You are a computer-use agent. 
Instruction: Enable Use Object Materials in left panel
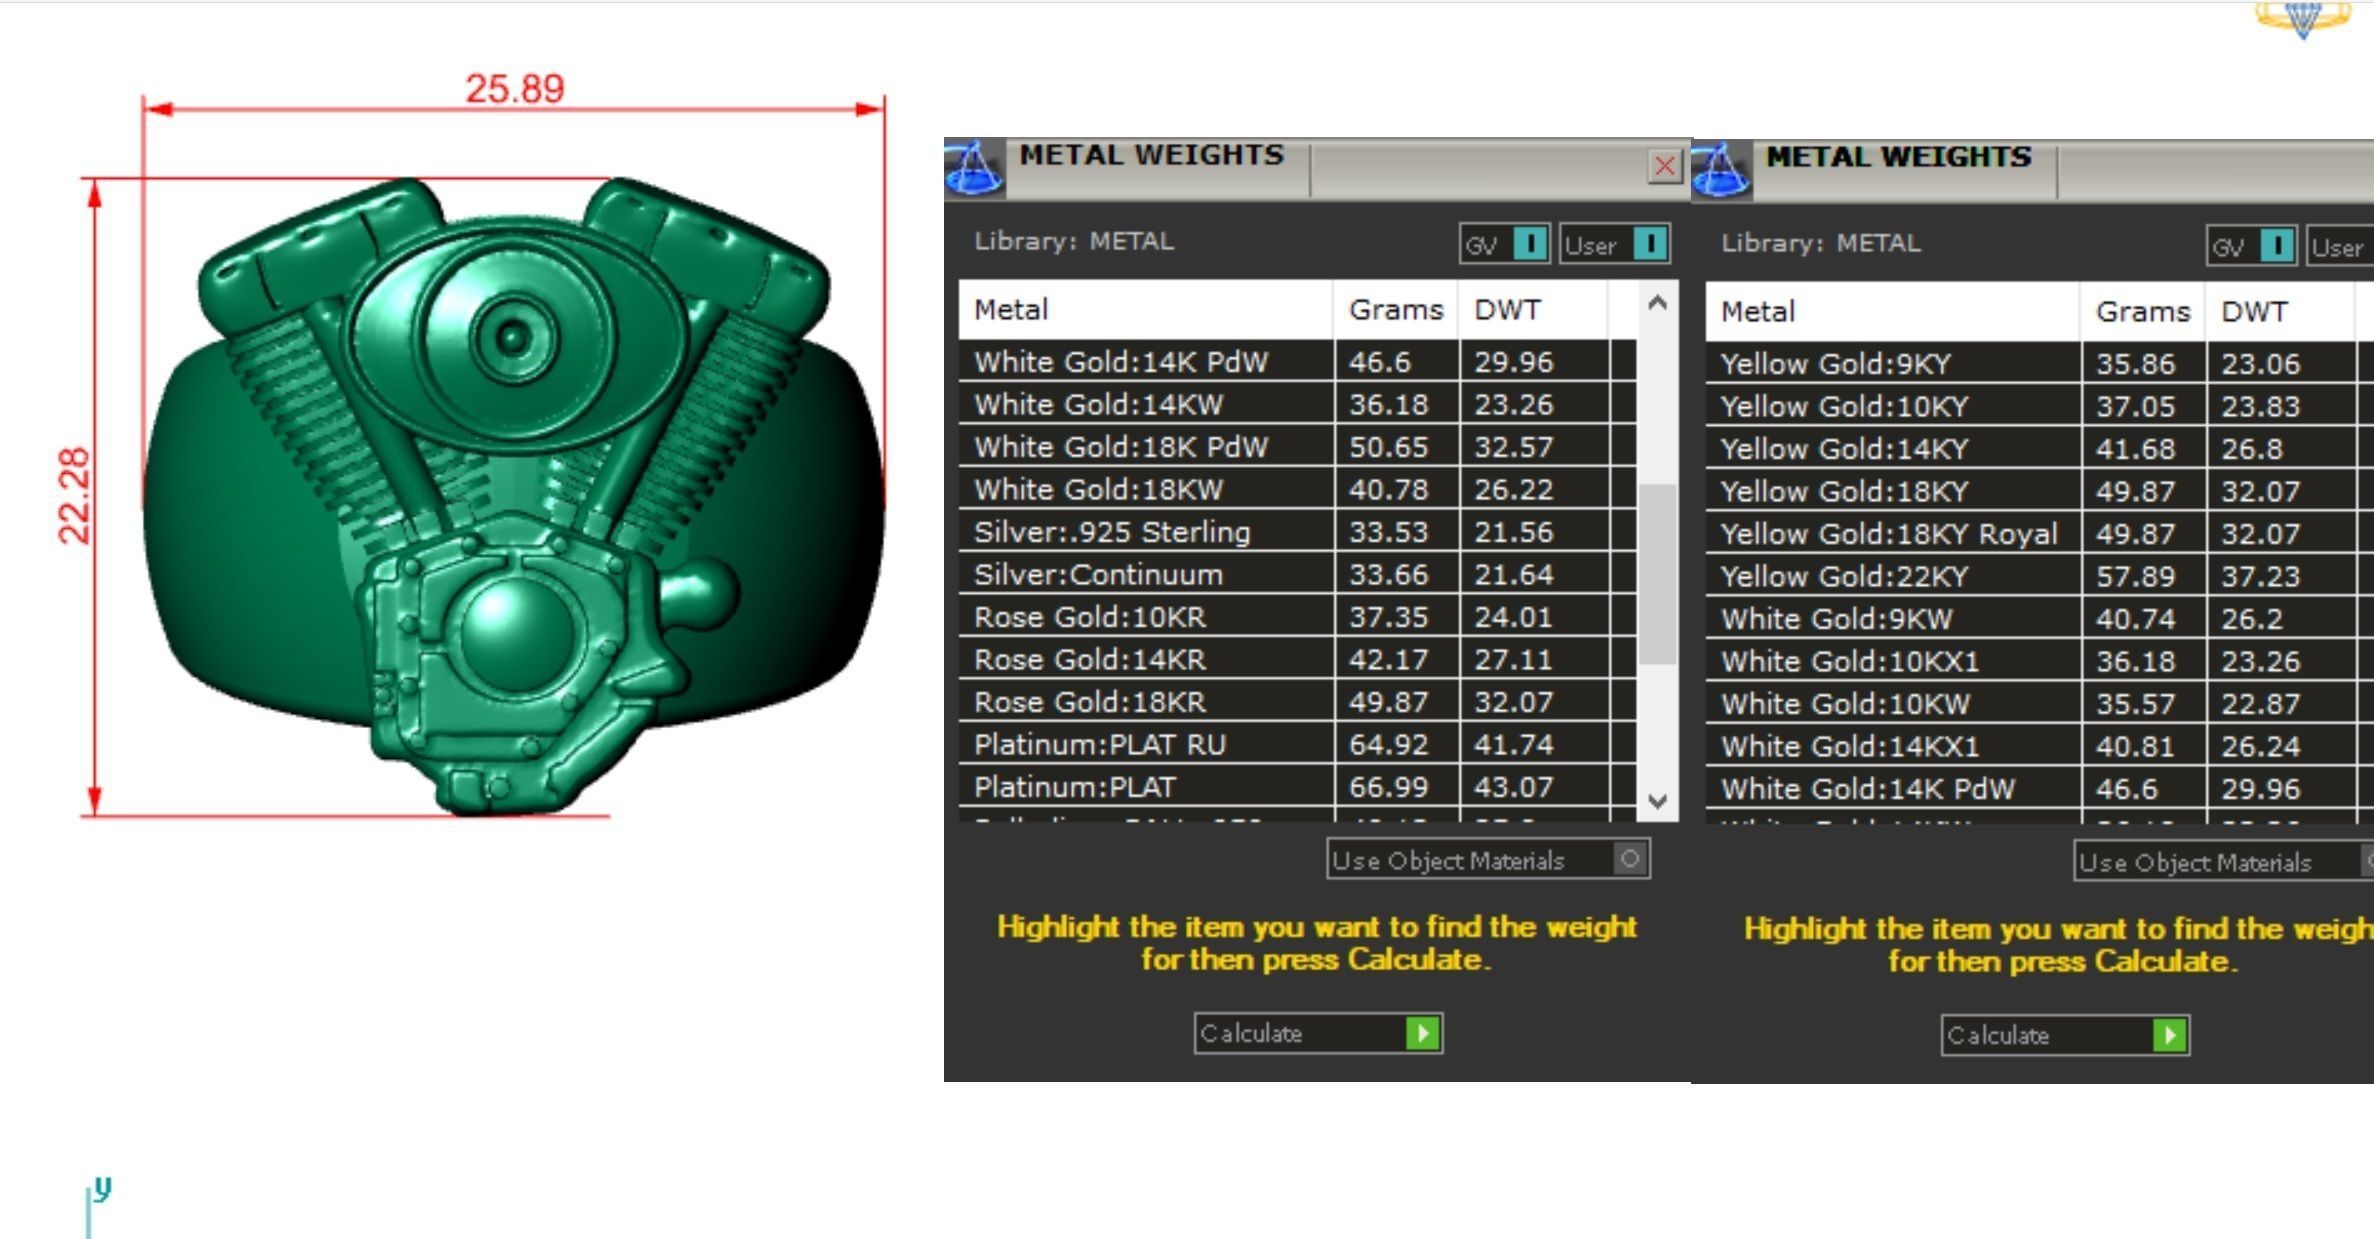coord(1629,859)
